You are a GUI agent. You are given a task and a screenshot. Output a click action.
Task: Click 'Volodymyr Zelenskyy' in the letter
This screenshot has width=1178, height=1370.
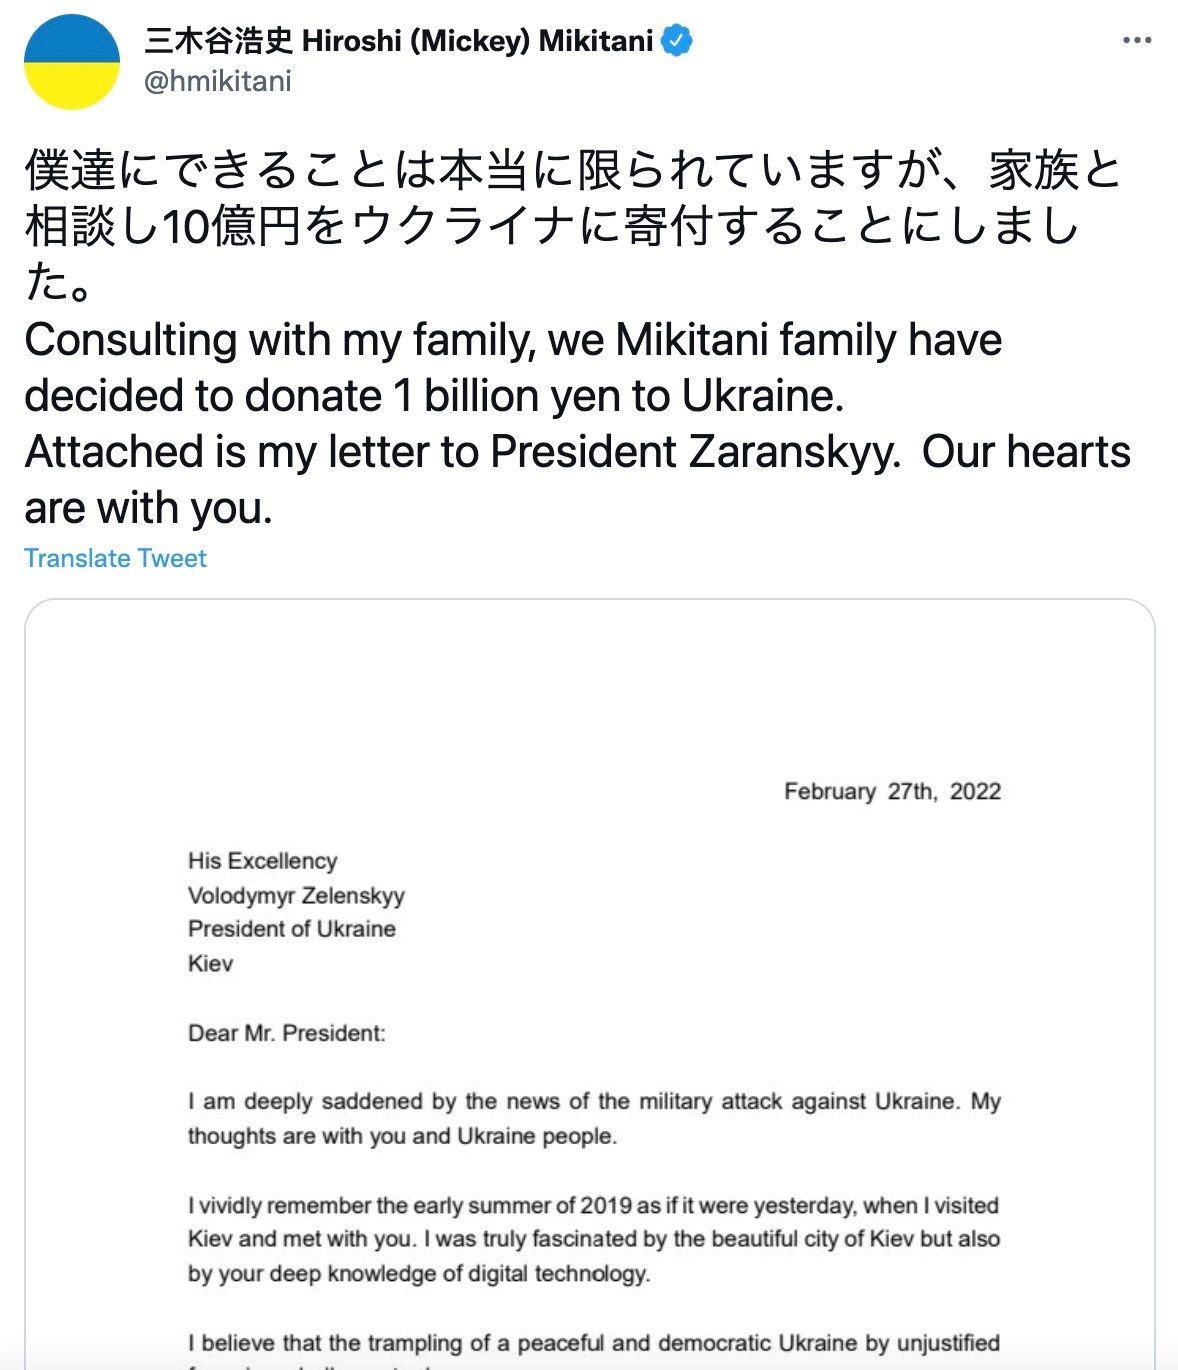296,895
